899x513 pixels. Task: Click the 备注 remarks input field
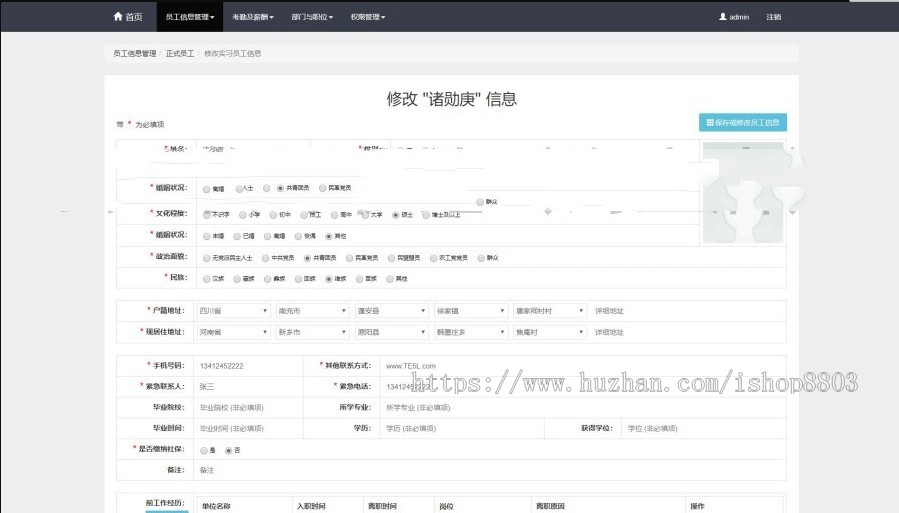click(x=490, y=470)
